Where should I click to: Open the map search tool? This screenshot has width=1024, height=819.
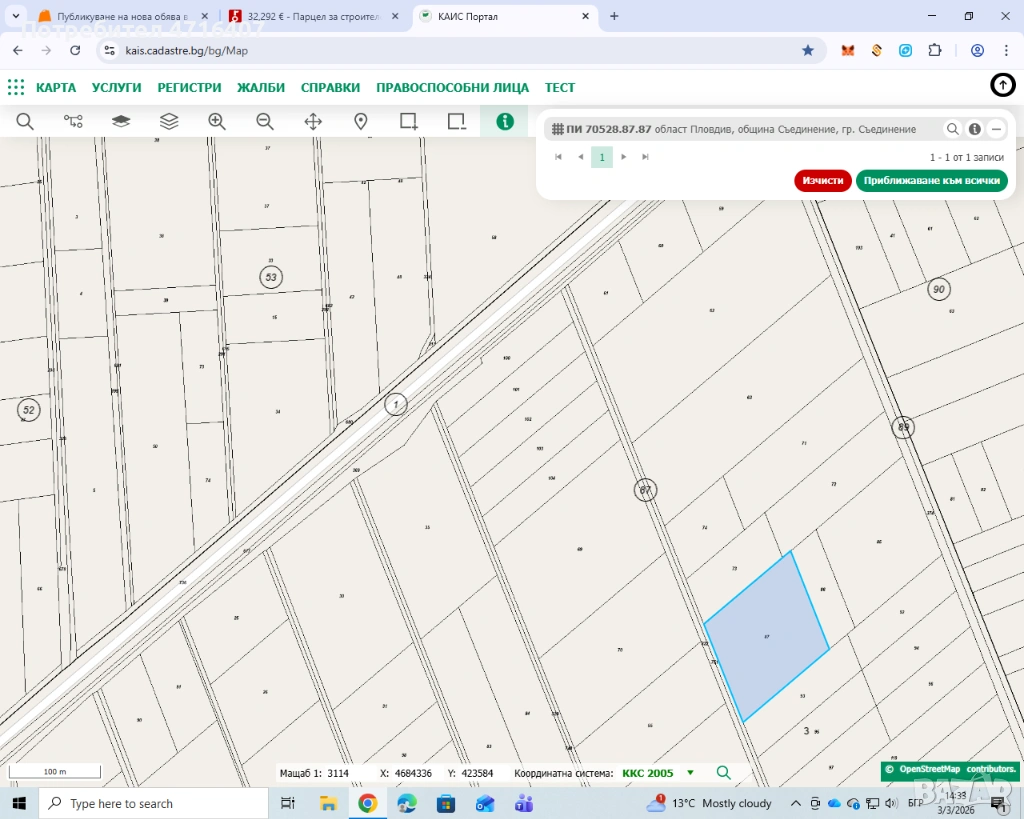(x=25, y=121)
